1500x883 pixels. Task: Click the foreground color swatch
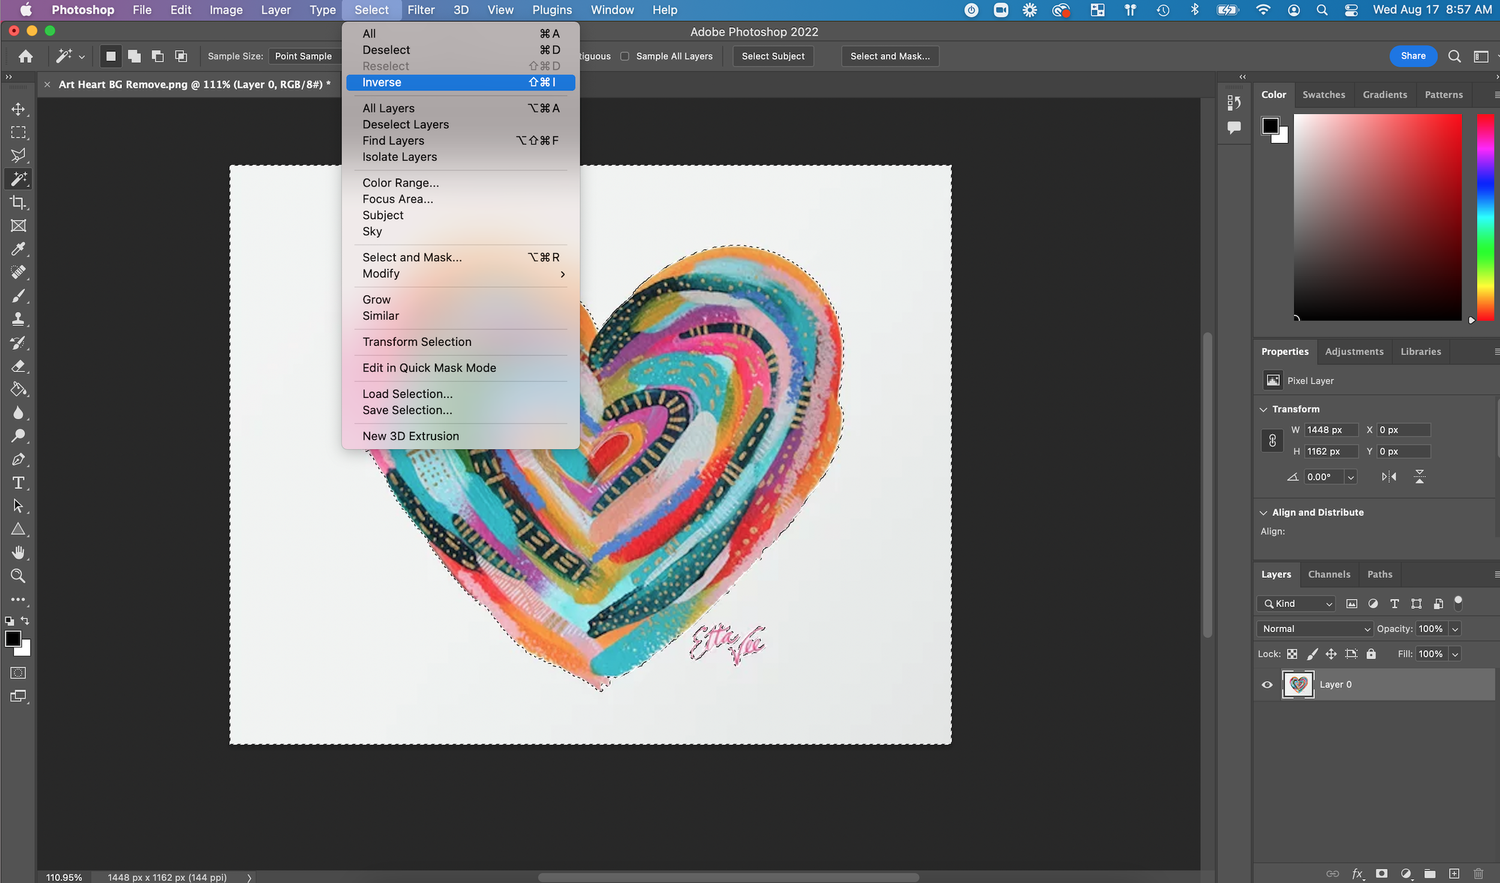pyautogui.click(x=13, y=637)
